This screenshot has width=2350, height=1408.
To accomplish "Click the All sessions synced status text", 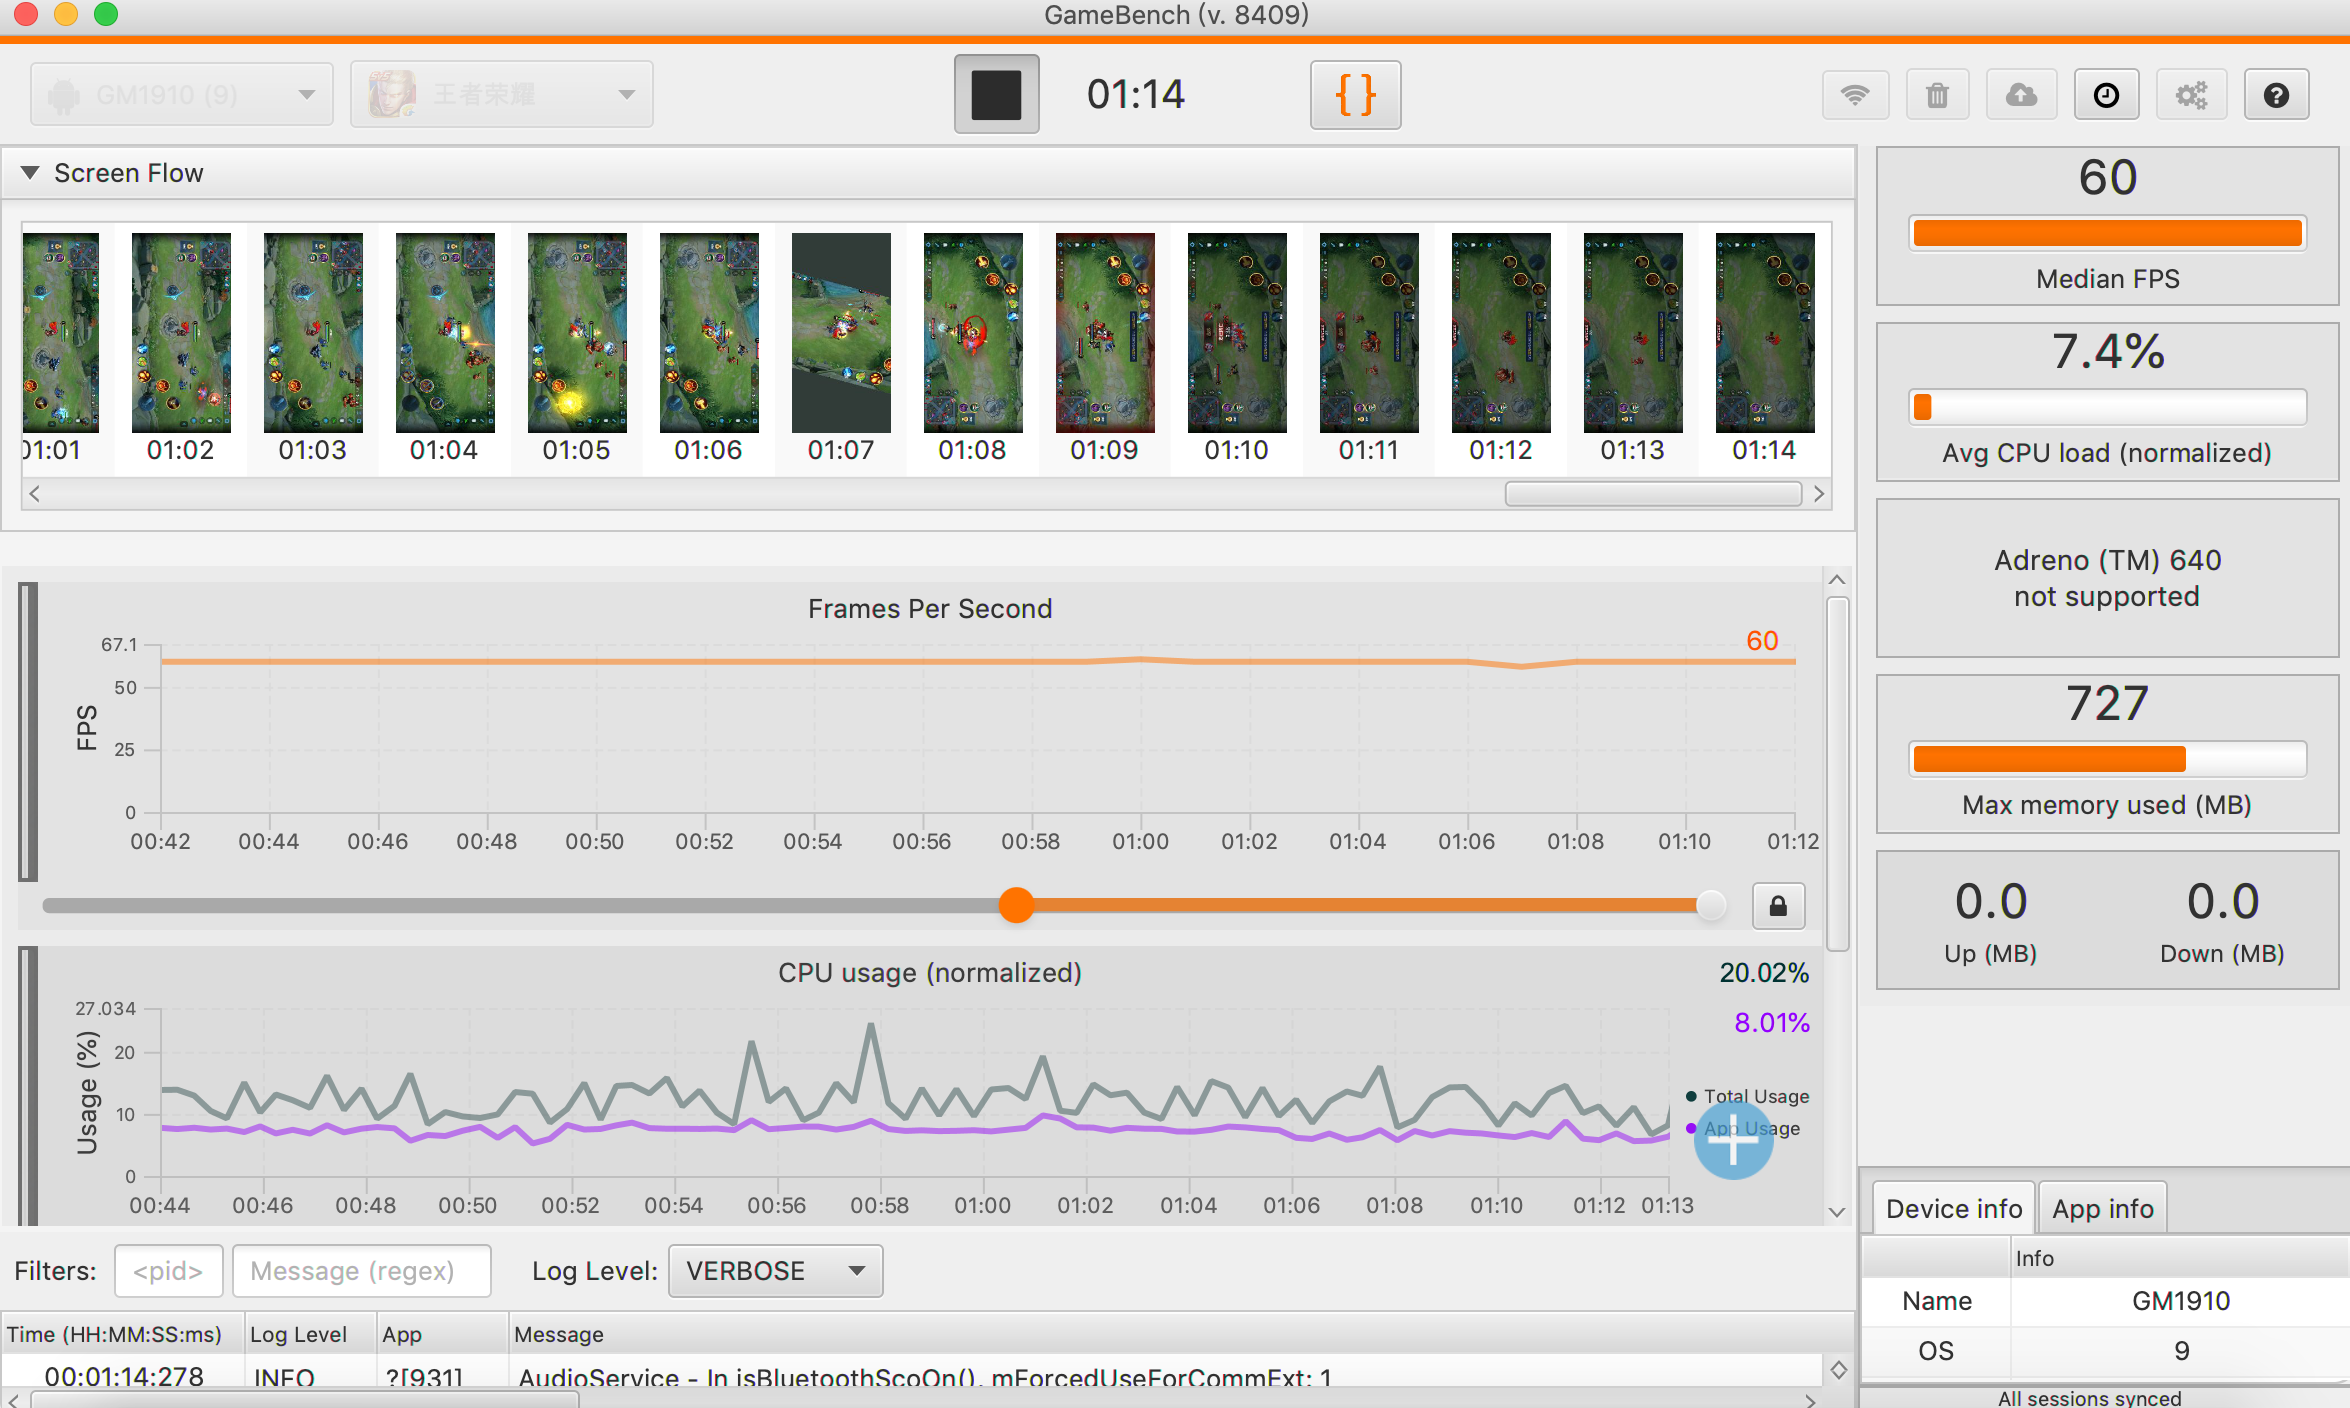I will [2089, 1397].
